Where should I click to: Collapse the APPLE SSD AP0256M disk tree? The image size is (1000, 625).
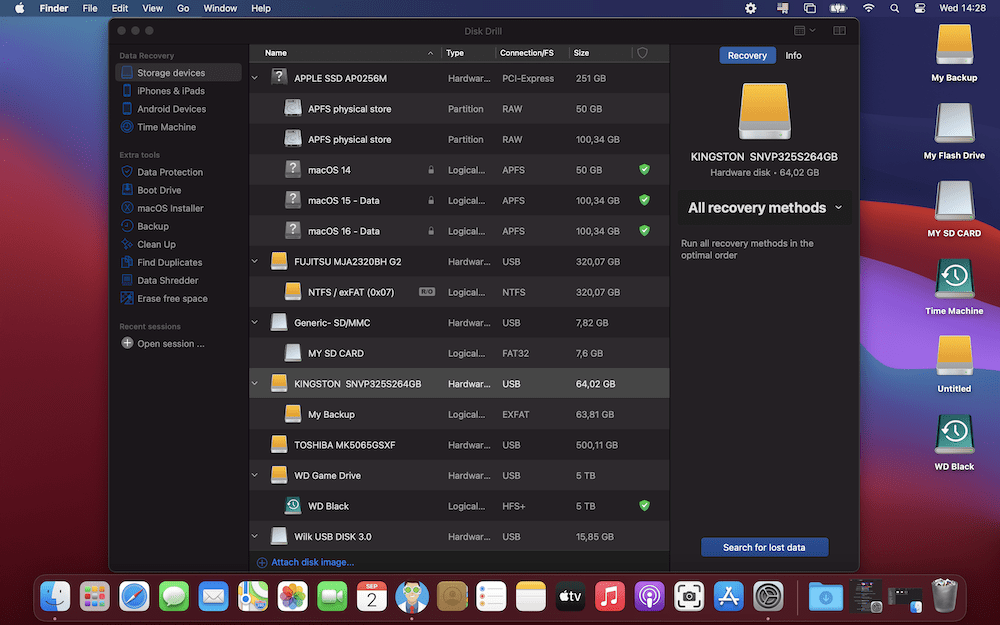pos(255,78)
